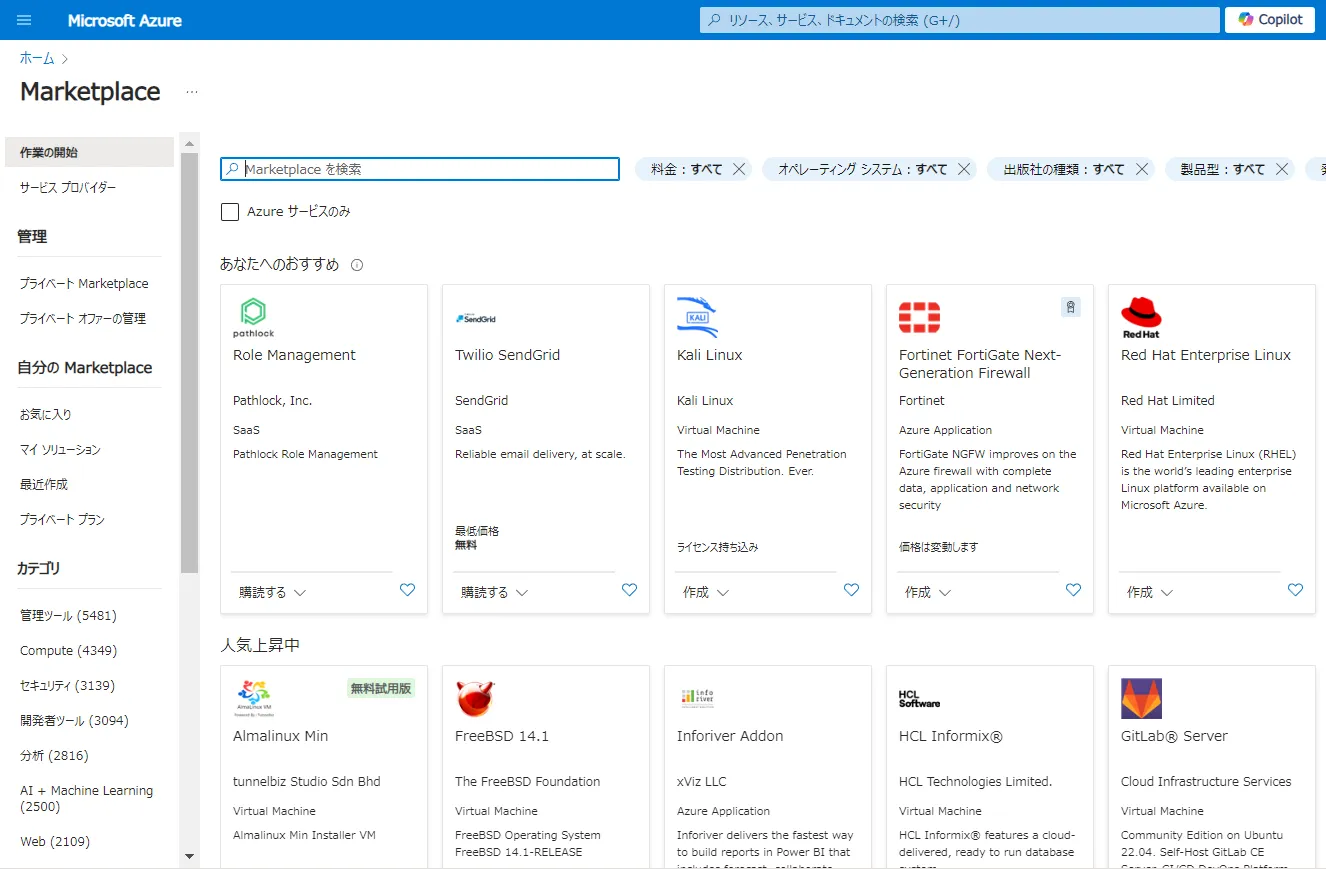This screenshot has height=869, width=1326.
Task: Open 最近作成 in sidebar
Action: 44,484
